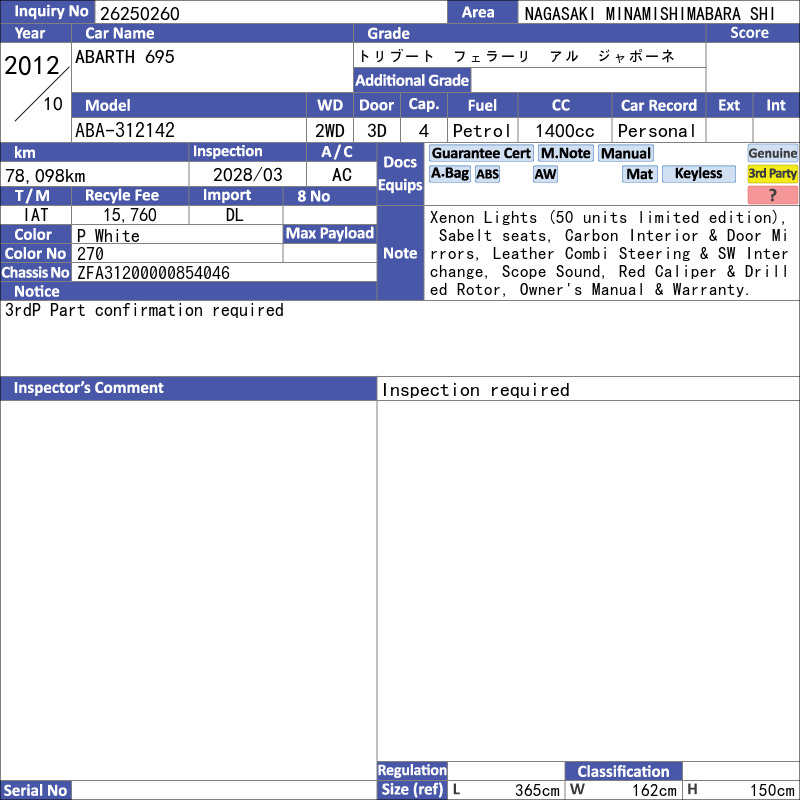Screen dimensions: 800x800
Task: Click the Guarantee Cert document badge
Action: point(481,153)
